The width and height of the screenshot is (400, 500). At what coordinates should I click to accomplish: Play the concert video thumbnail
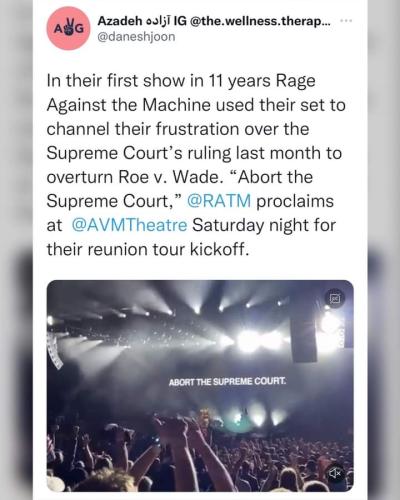[x=200, y=386]
